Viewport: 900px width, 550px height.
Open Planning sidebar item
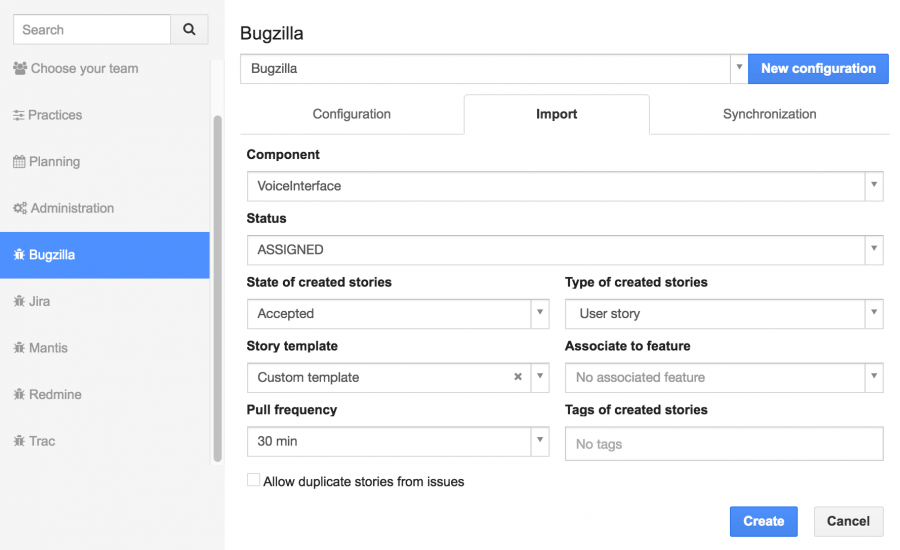[x=104, y=161]
